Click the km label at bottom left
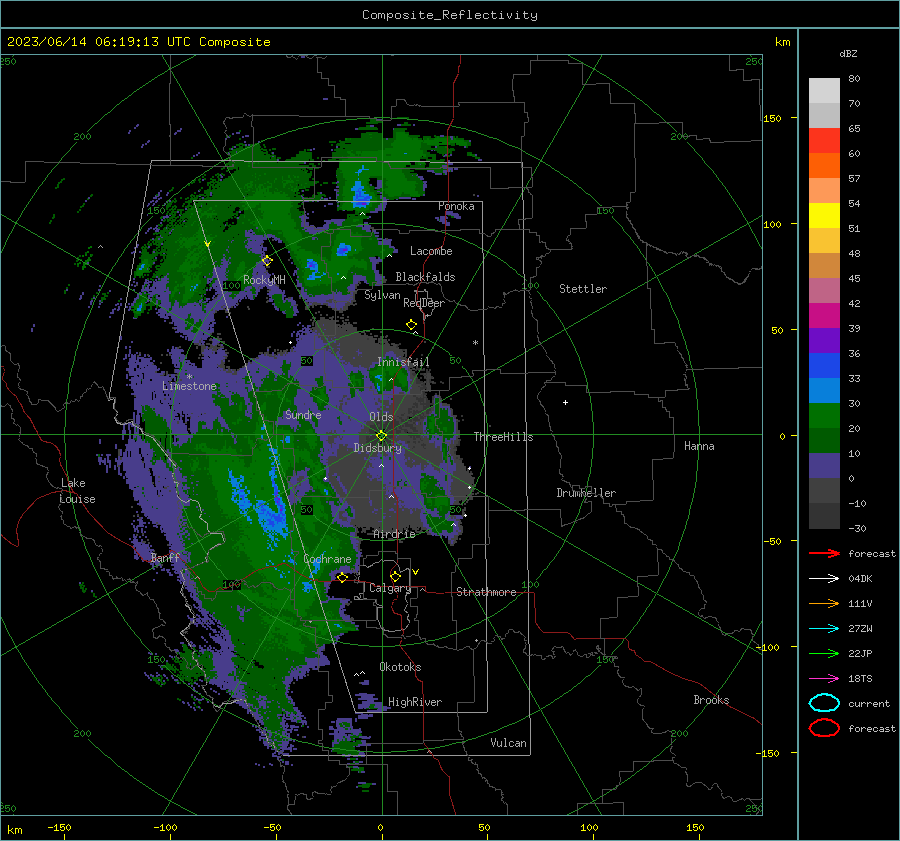 pos(14,830)
